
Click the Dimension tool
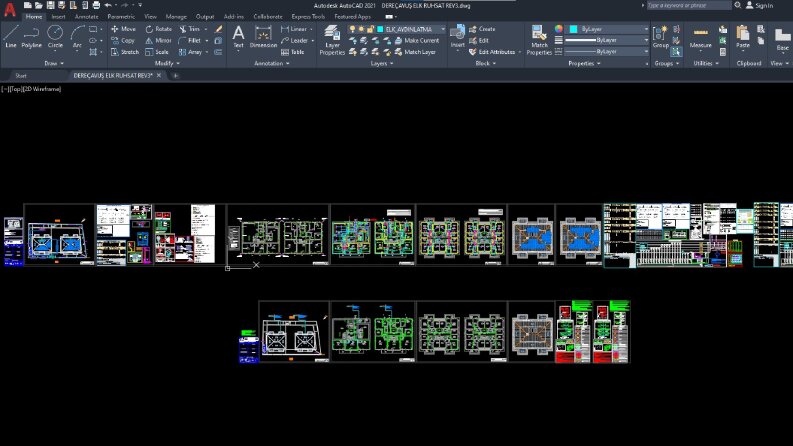(263, 36)
